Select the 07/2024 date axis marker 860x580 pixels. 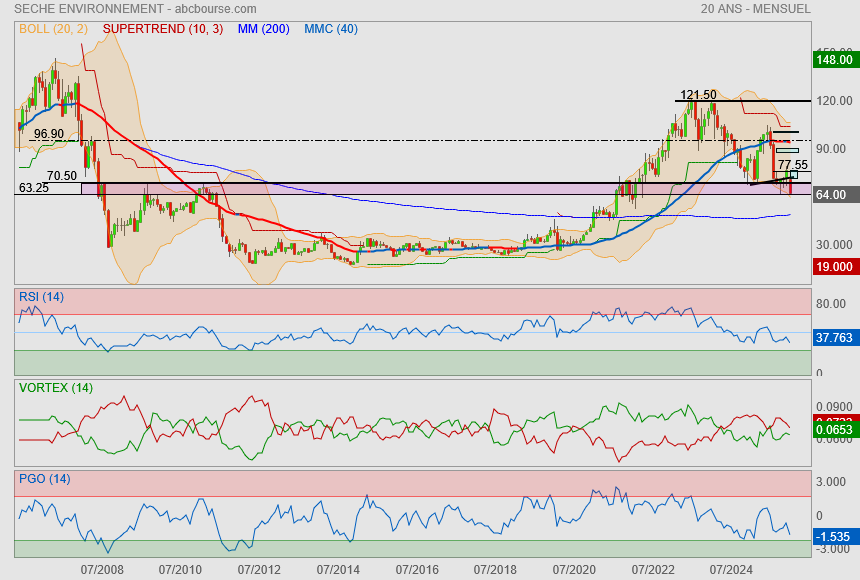(x=731, y=570)
